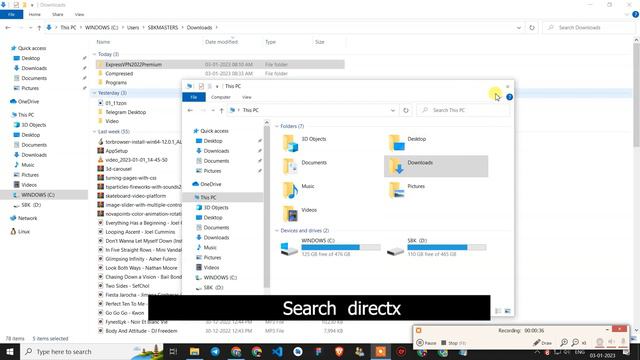Click the Search This PC box
The width and height of the screenshot is (640, 360).
point(463,110)
